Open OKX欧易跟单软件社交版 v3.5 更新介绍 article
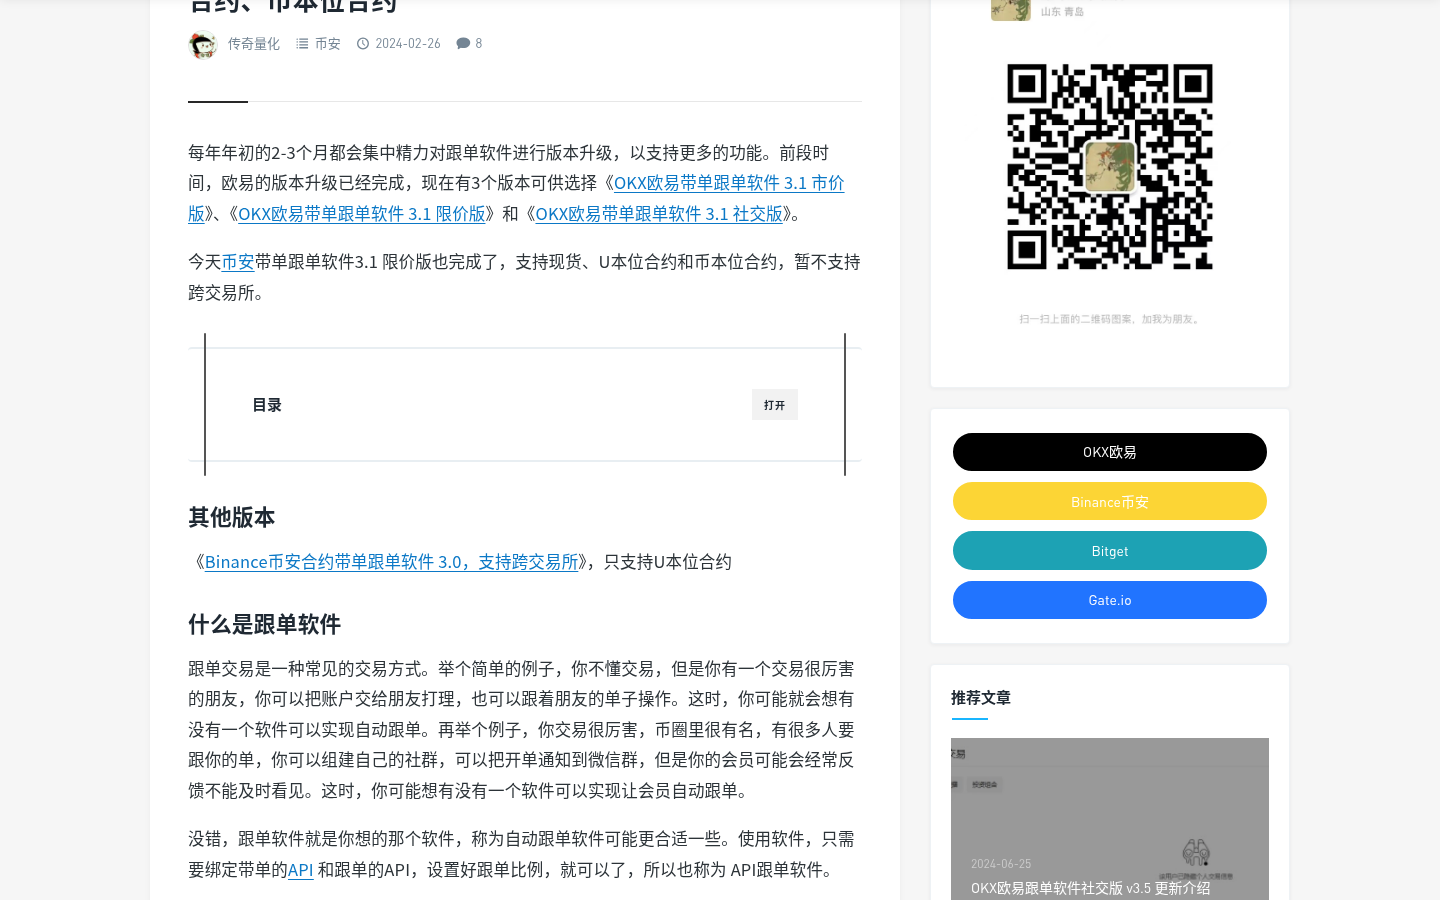This screenshot has width=1440, height=900. 1091,888
